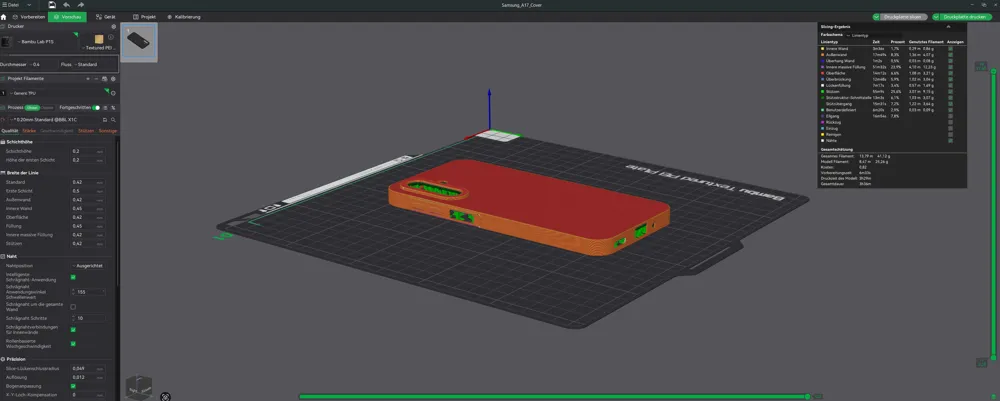Hide Stützen lines in preview
The image size is (1000, 401).
pos(950,91)
